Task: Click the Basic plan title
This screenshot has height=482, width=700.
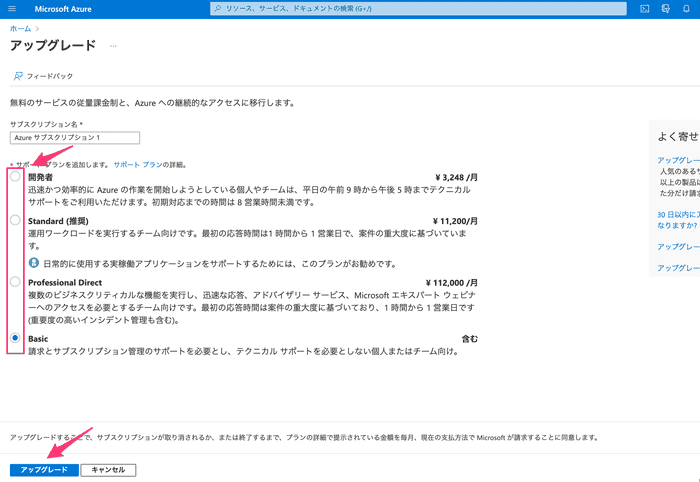Action: click(38, 339)
